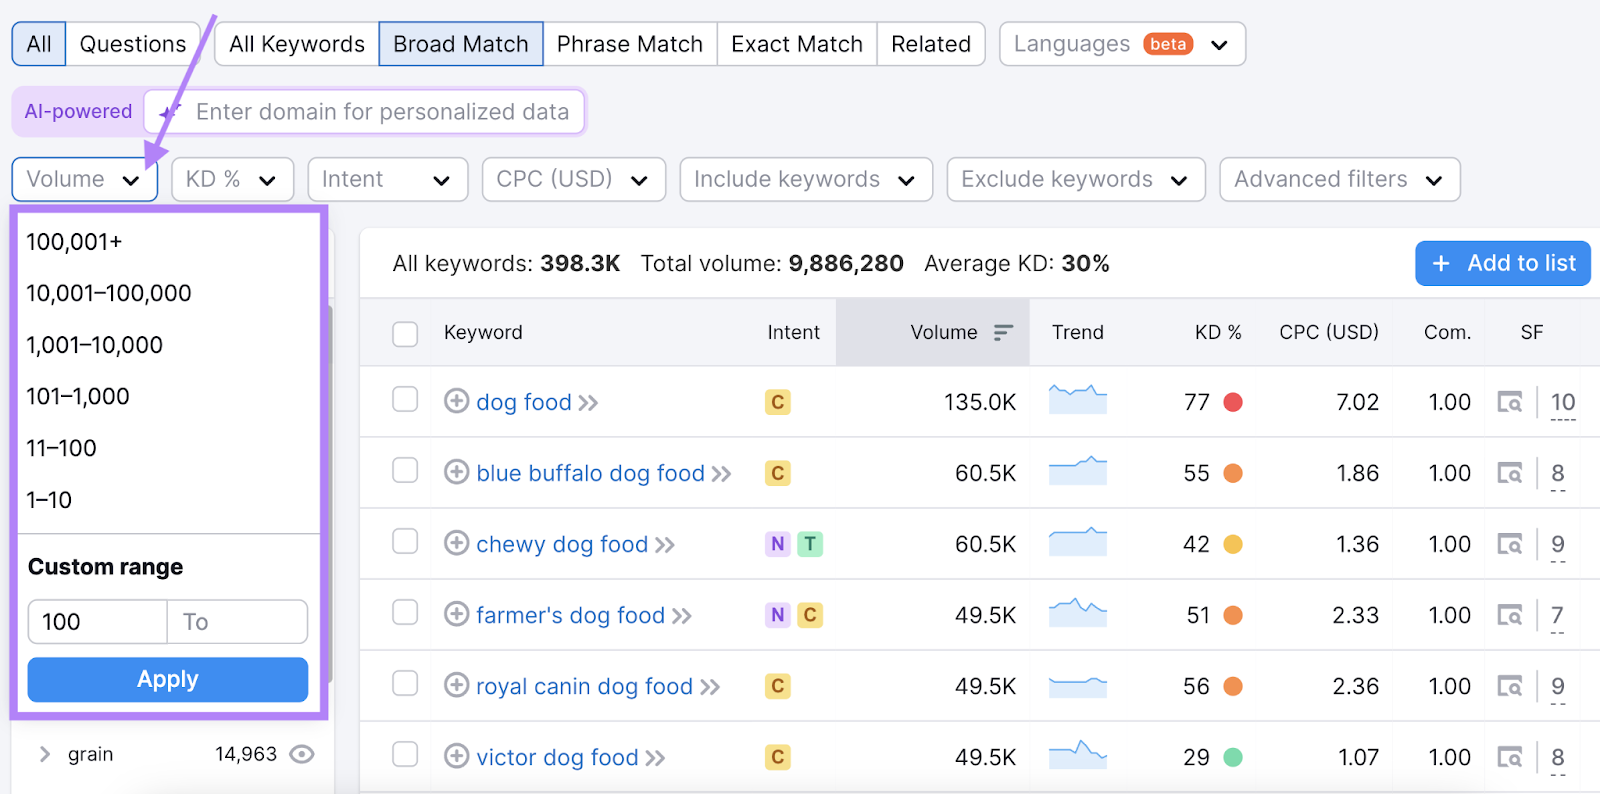Click plus icon beside royal canin dog food

click(x=456, y=685)
